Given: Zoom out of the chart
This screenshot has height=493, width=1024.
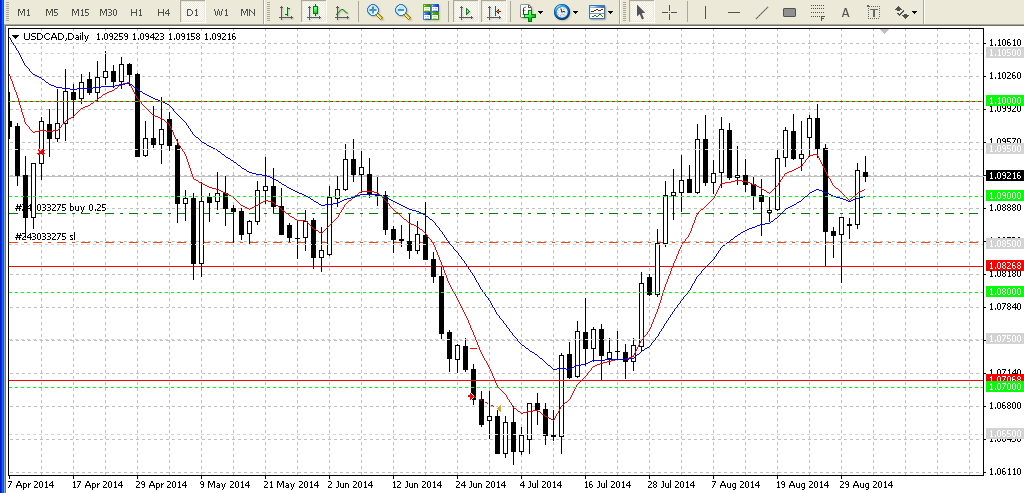Looking at the screenshot, I should click(403, 12).
